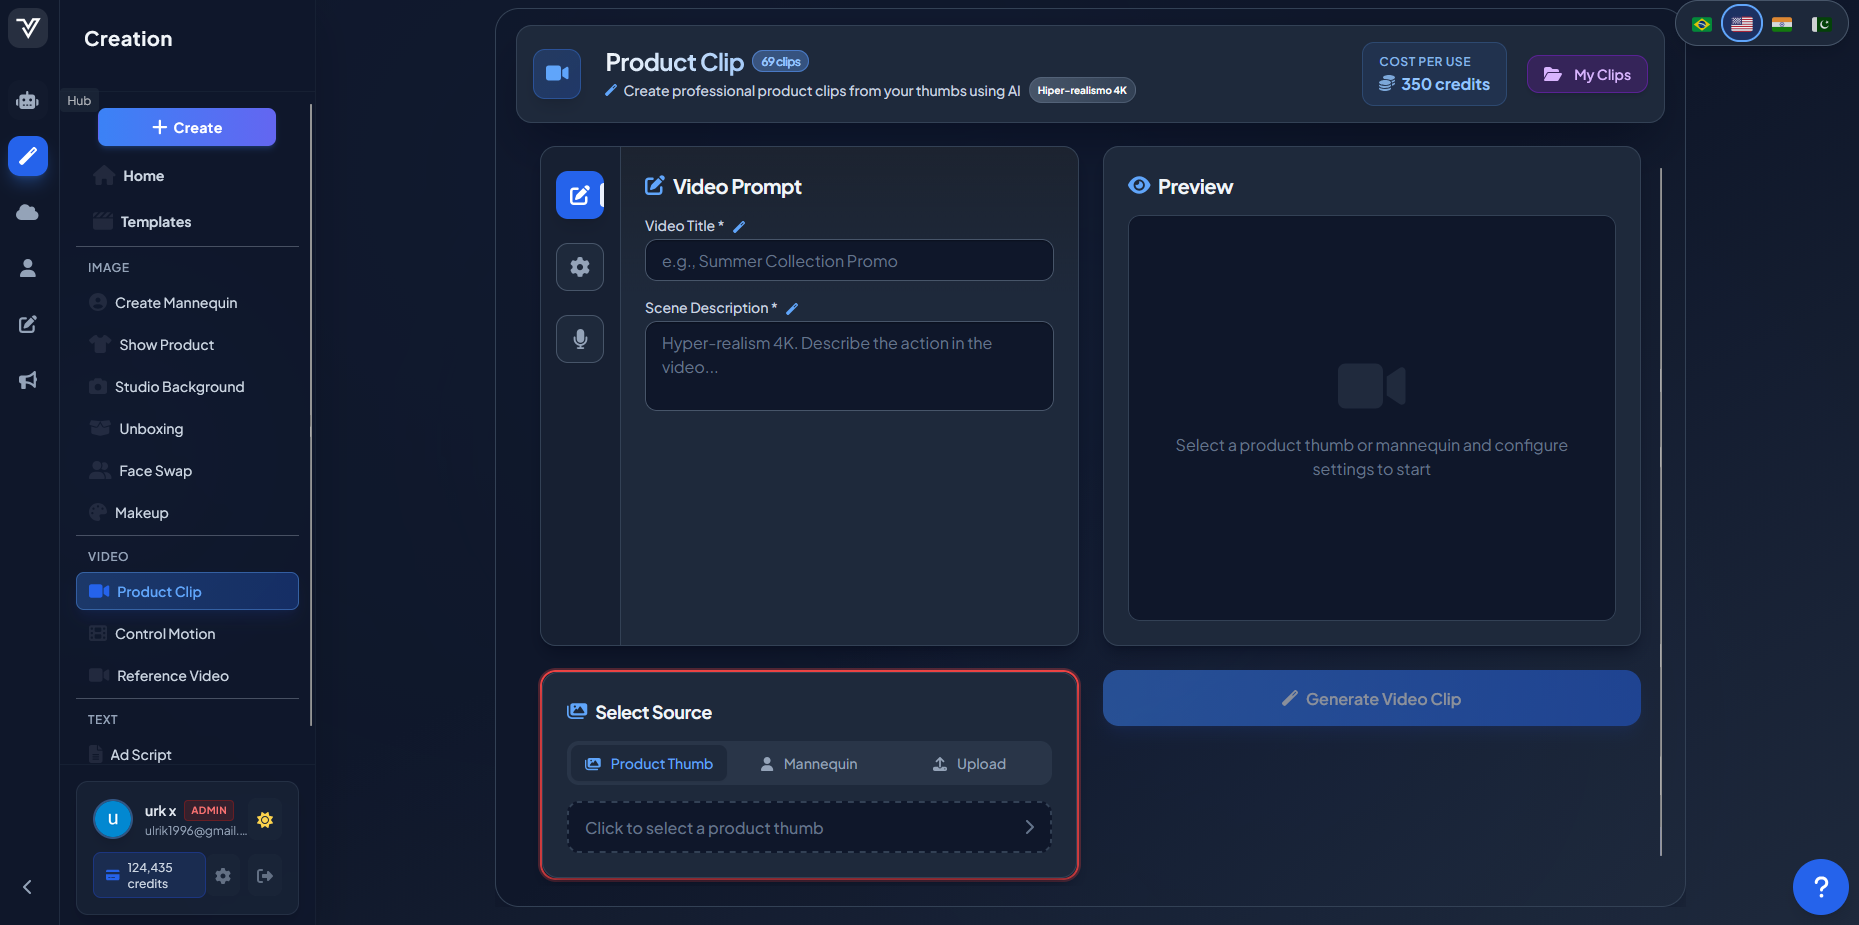Click the 350 credits cost box
The height and width of the screenshot is (925, 1859).
(1434, 74)
